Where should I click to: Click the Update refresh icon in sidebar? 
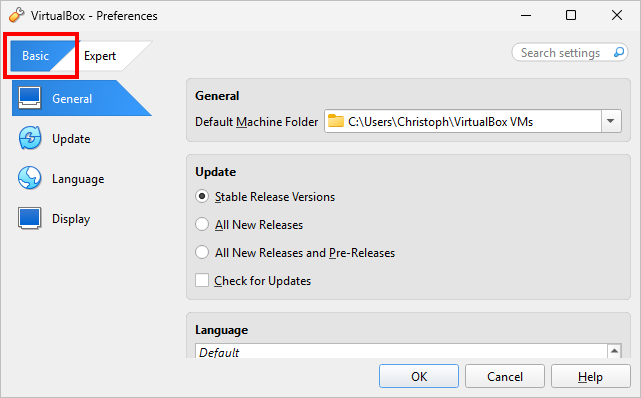pyautogui.click(x=29, y=138)
